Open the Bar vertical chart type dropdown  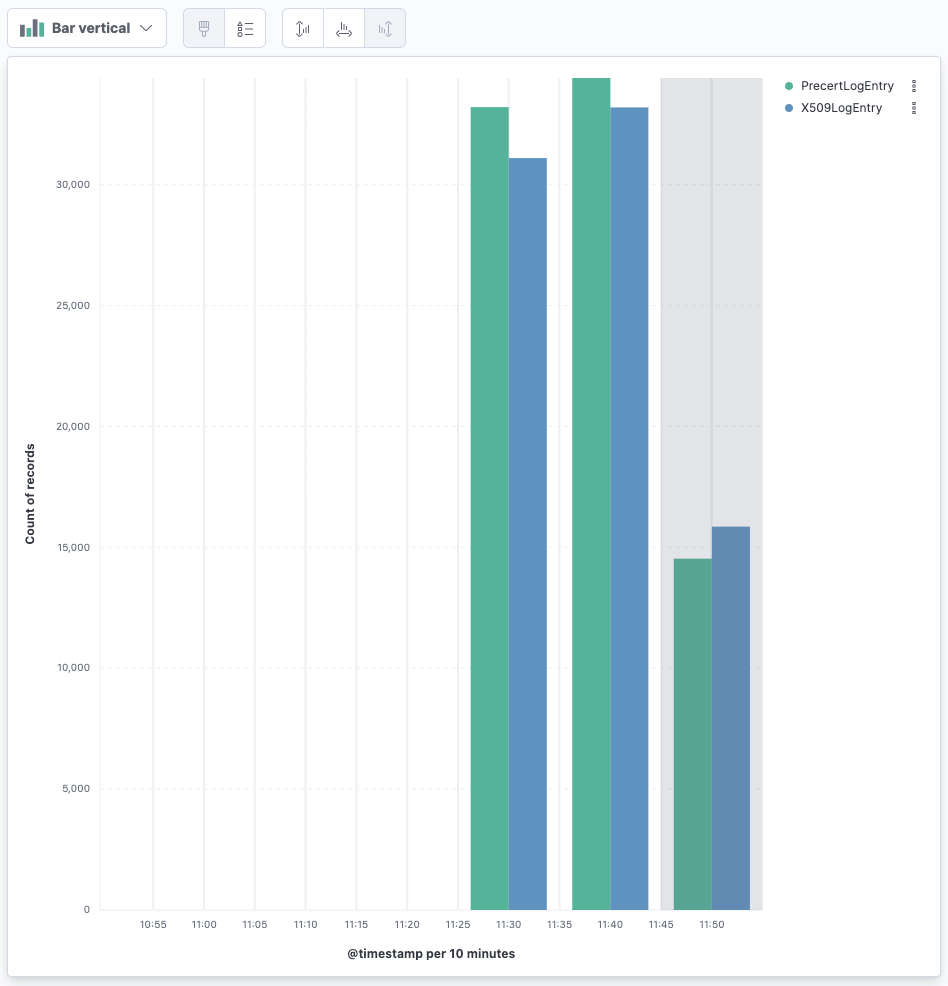[87, 28]
